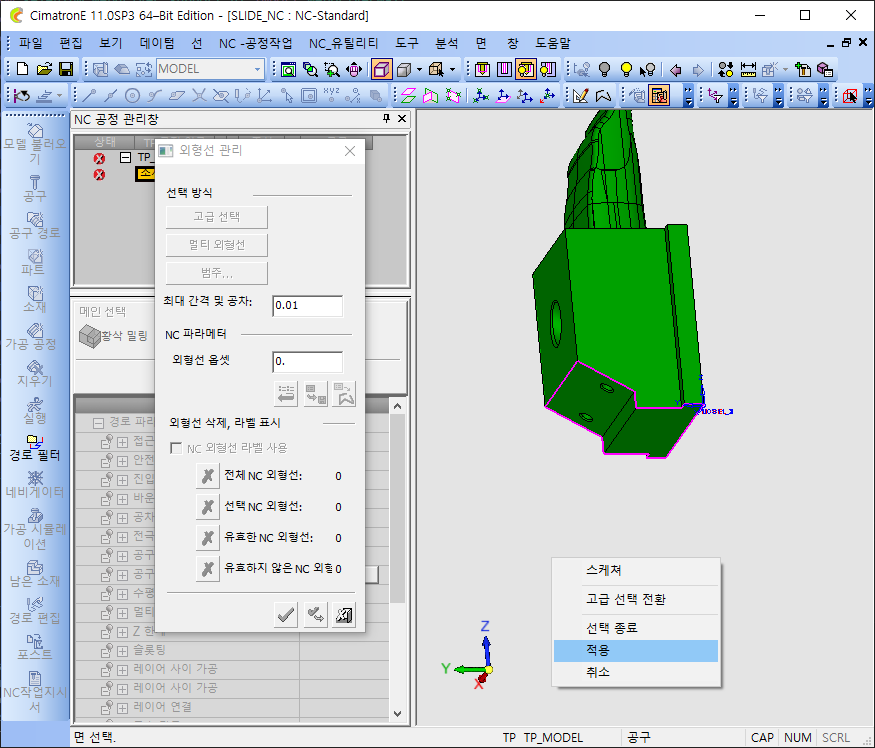Click 네비게이터 in the left sidebar
875x748 pixels.
pyautogui.click(x=35, y=485)
